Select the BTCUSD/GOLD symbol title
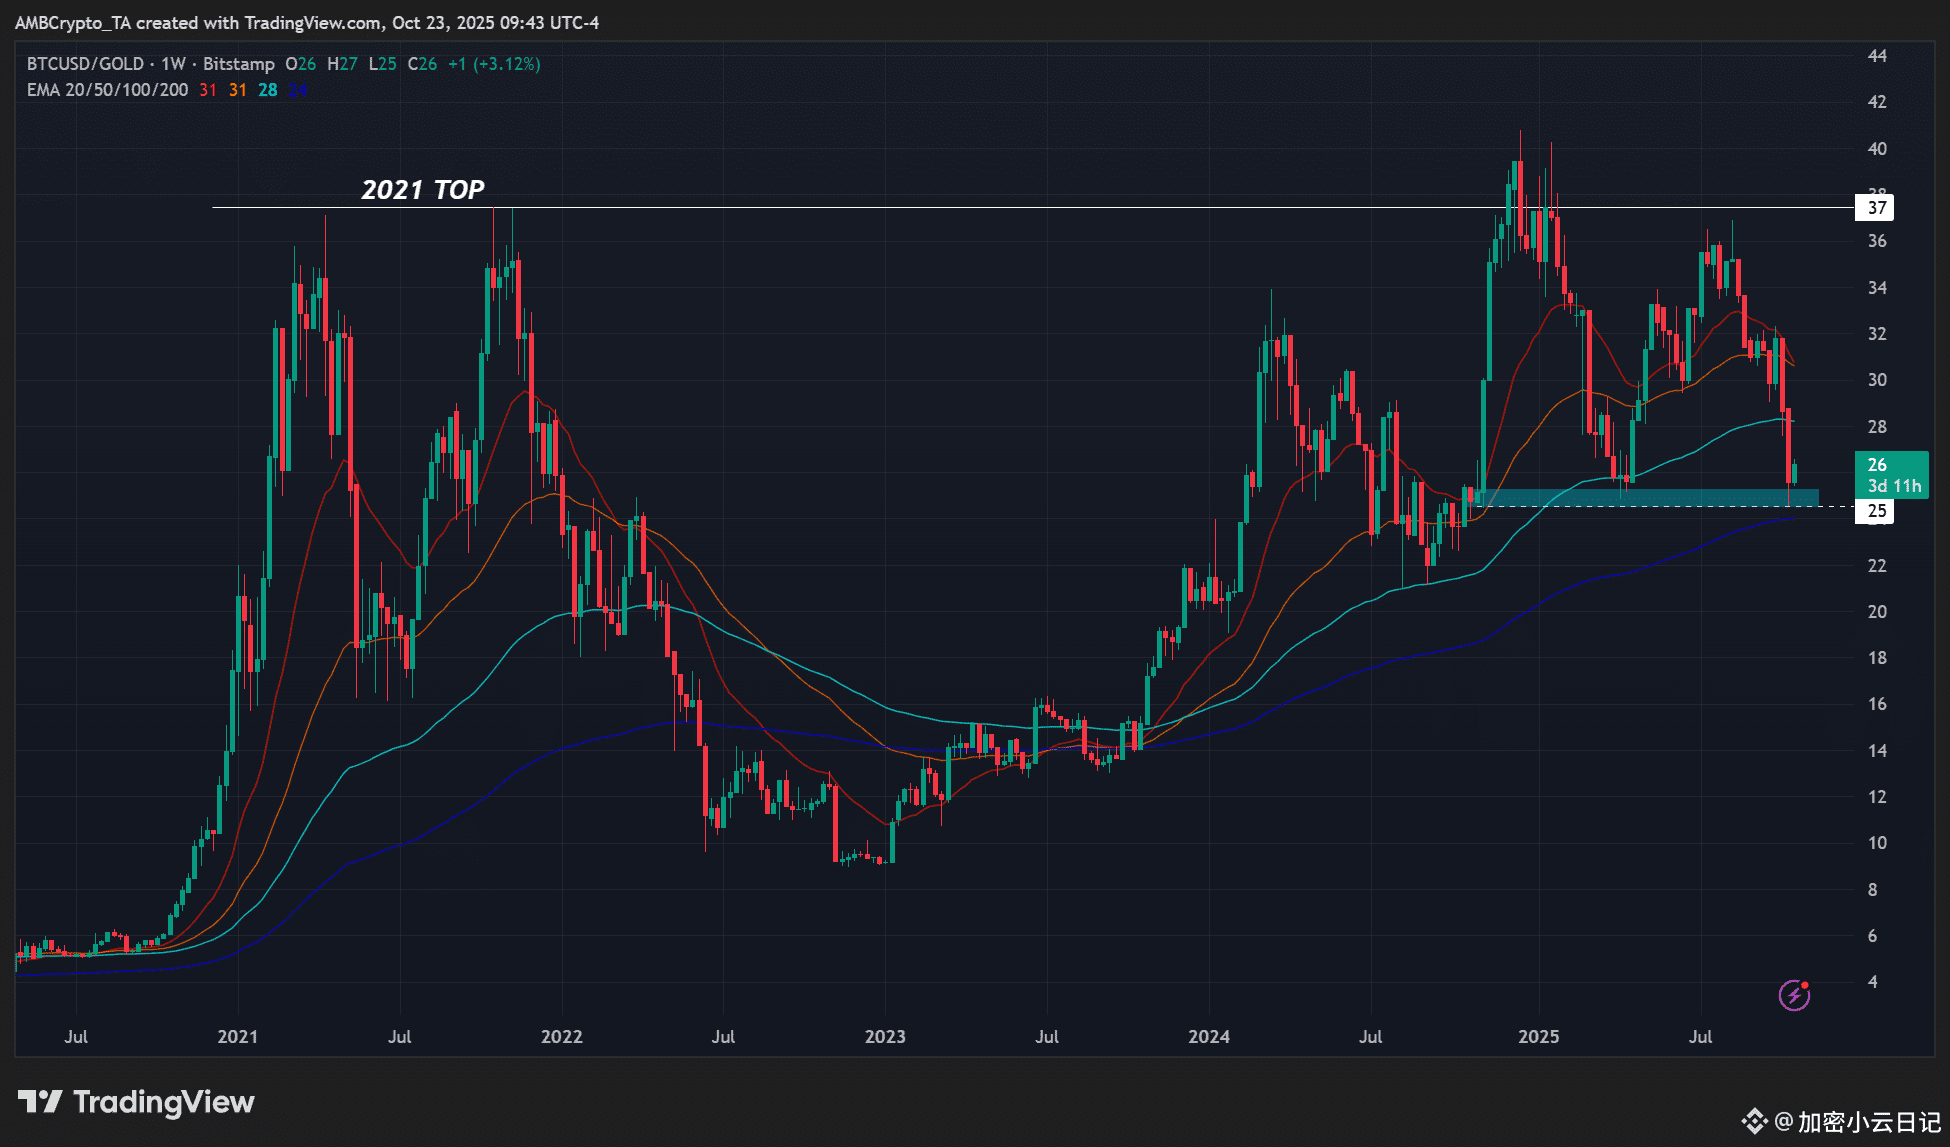1950x1147 pixels. (85, 64)
